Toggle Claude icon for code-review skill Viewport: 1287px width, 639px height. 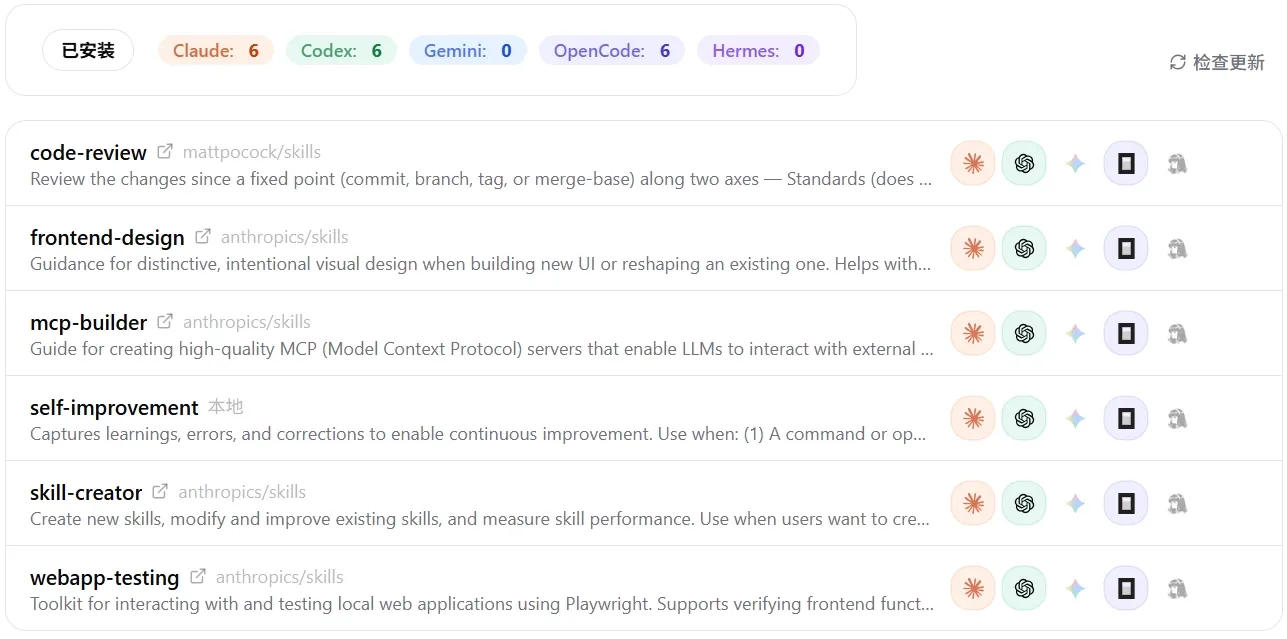click(x=973, y=163)
